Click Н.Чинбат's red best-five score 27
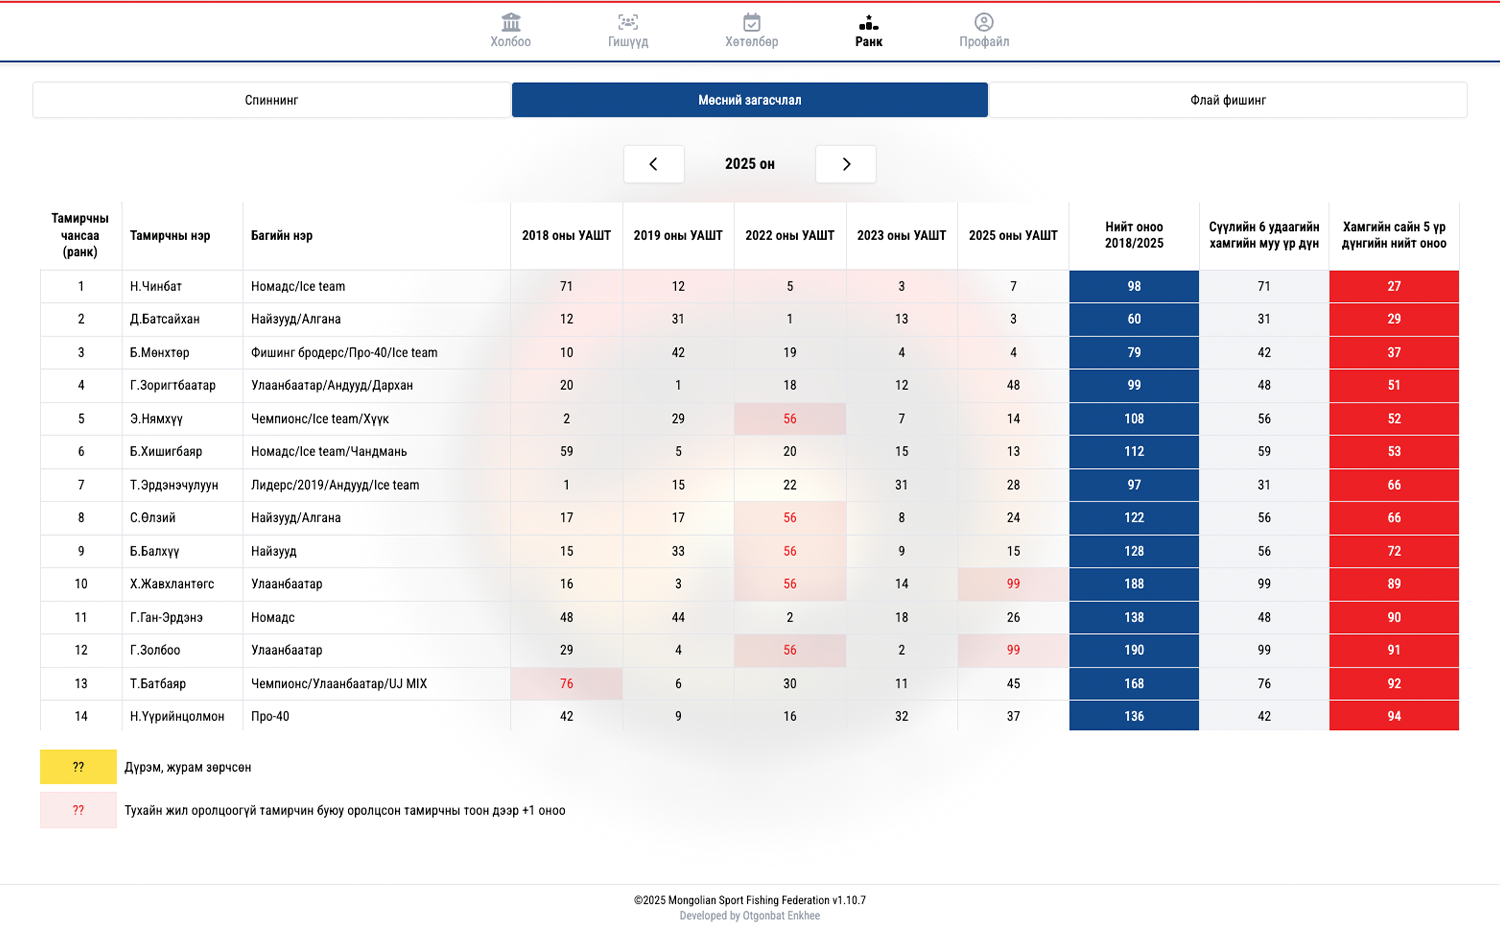This screenshot has width=1500, height=930. point(1394,287)
